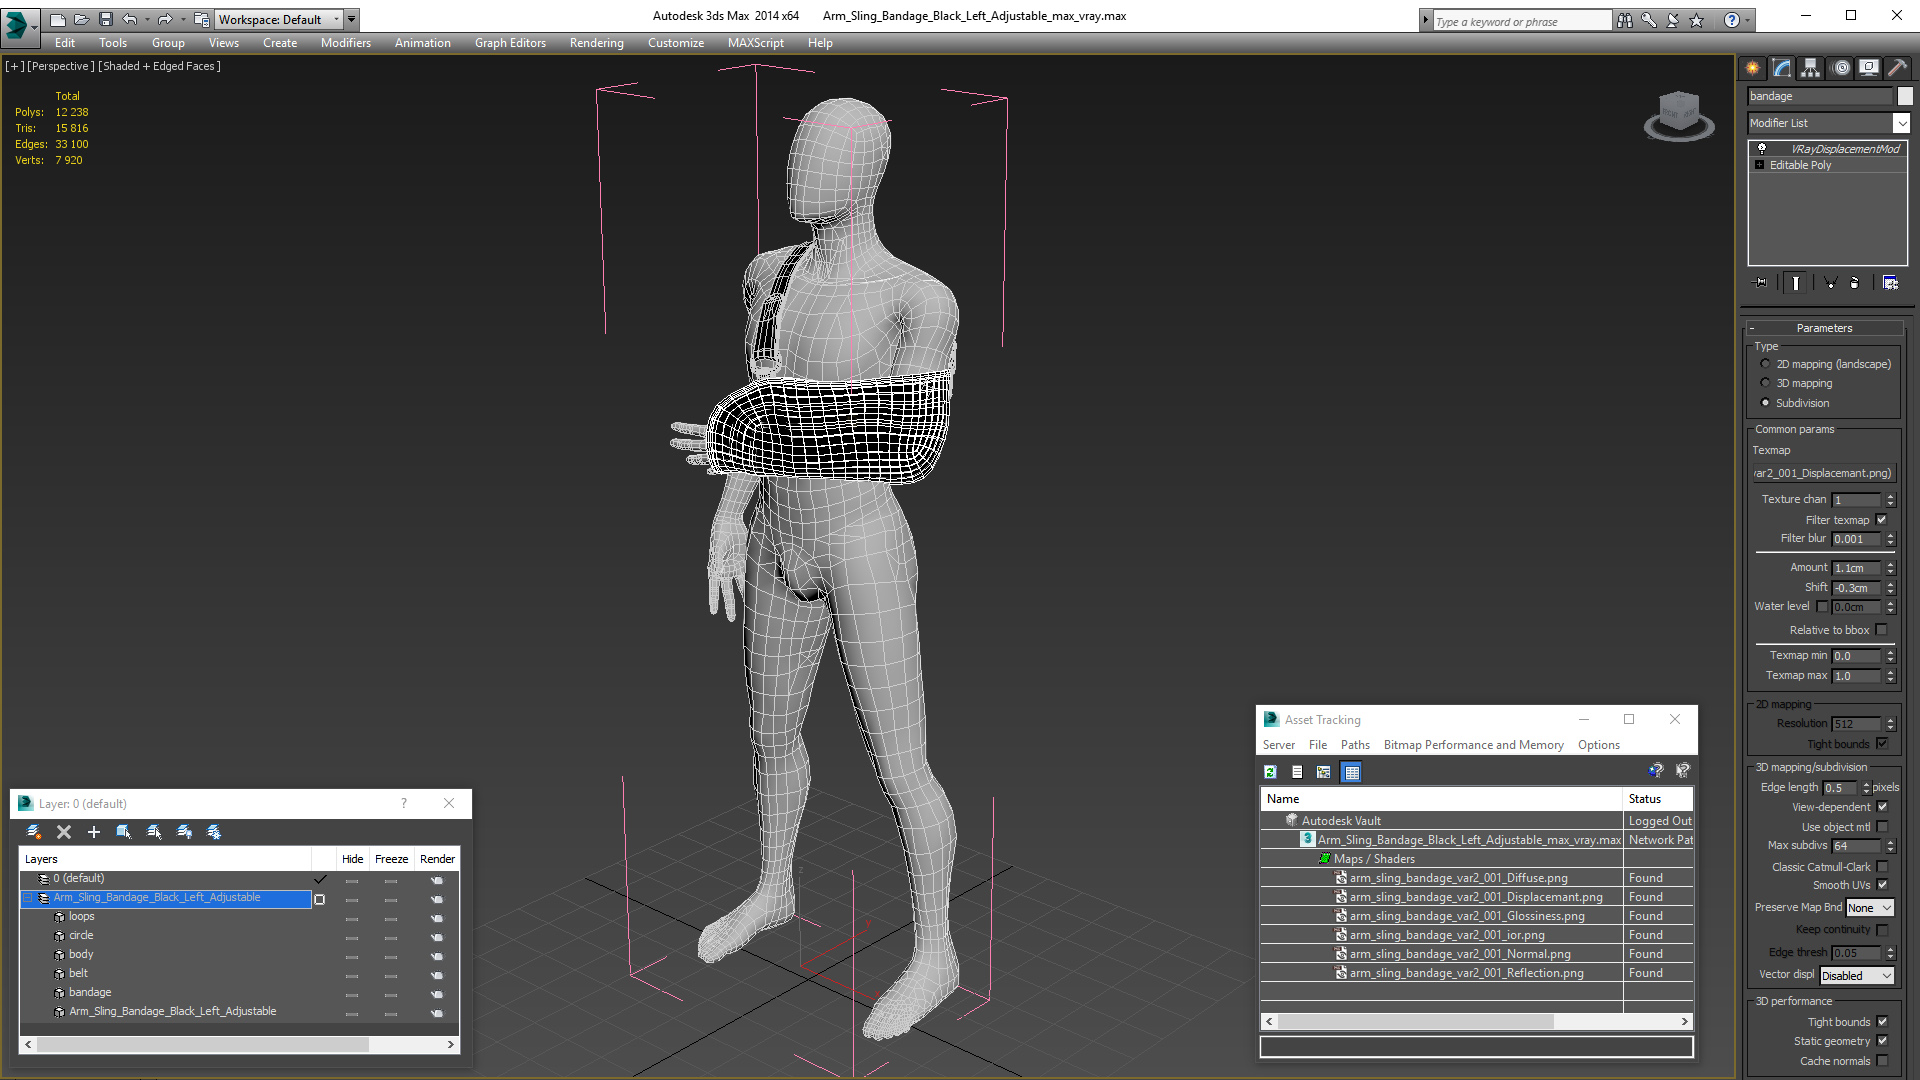
Task: Click Highlight Selected Objects' Layers icon
Action: pyautogui.click(x=154, y=832)
